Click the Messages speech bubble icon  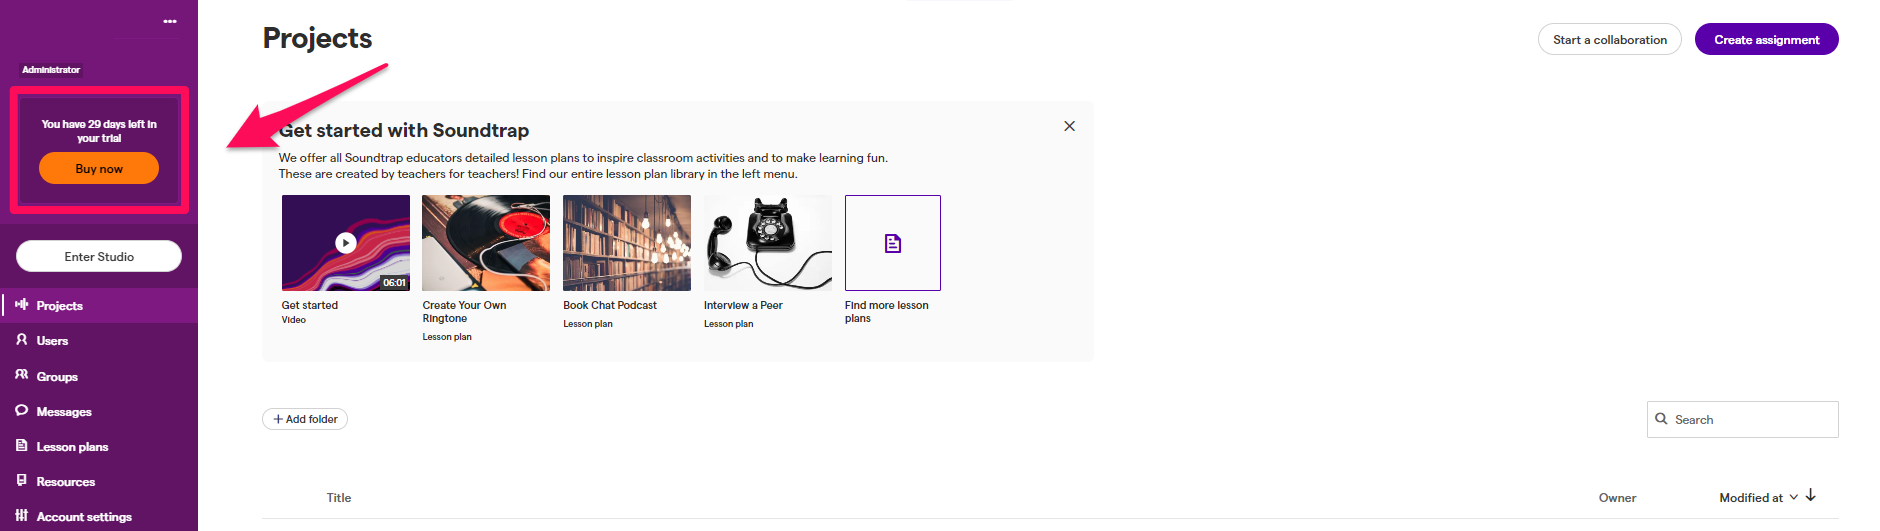[21, 410]
